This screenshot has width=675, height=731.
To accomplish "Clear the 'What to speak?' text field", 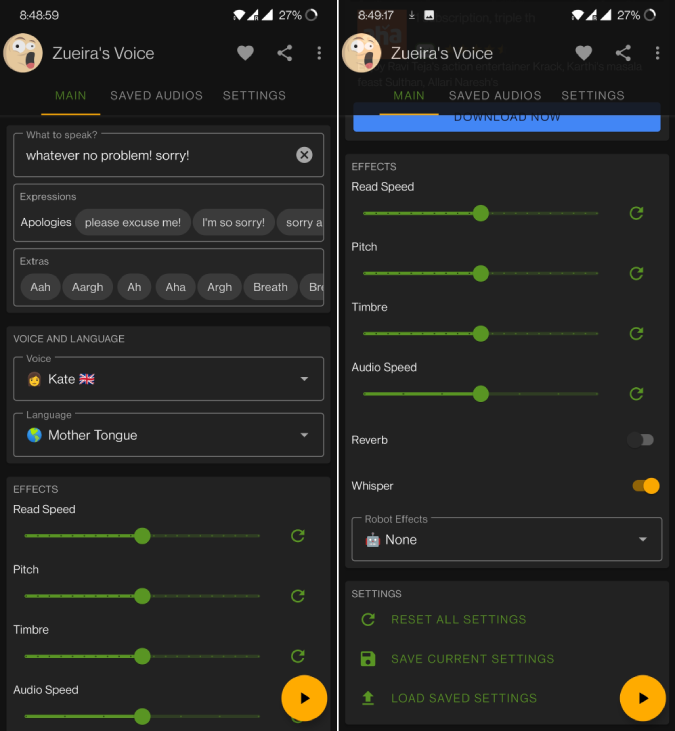I will coord(304,155).
